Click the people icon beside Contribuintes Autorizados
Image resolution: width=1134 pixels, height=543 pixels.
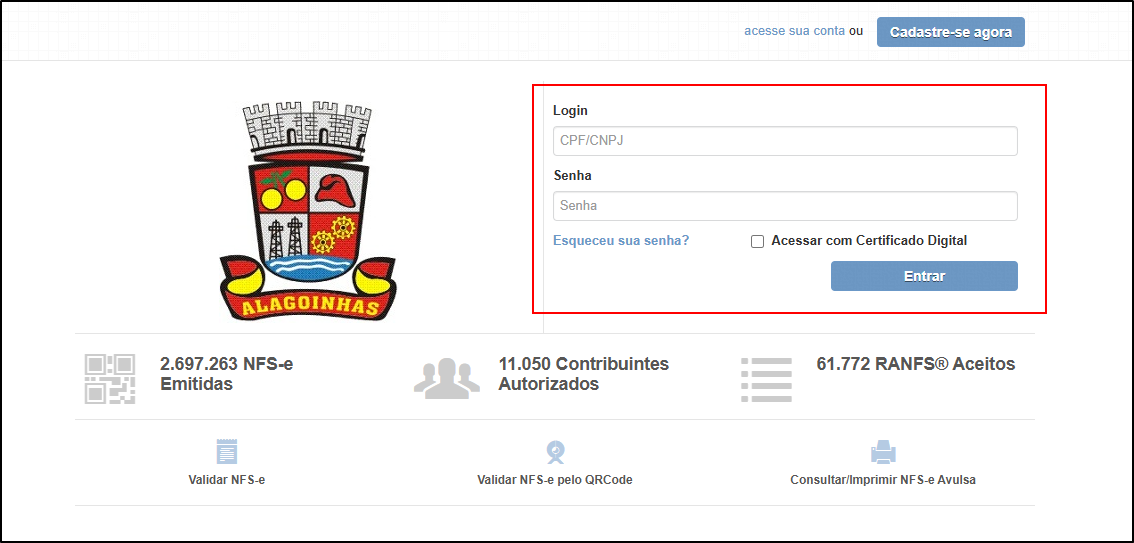(446, 378)
